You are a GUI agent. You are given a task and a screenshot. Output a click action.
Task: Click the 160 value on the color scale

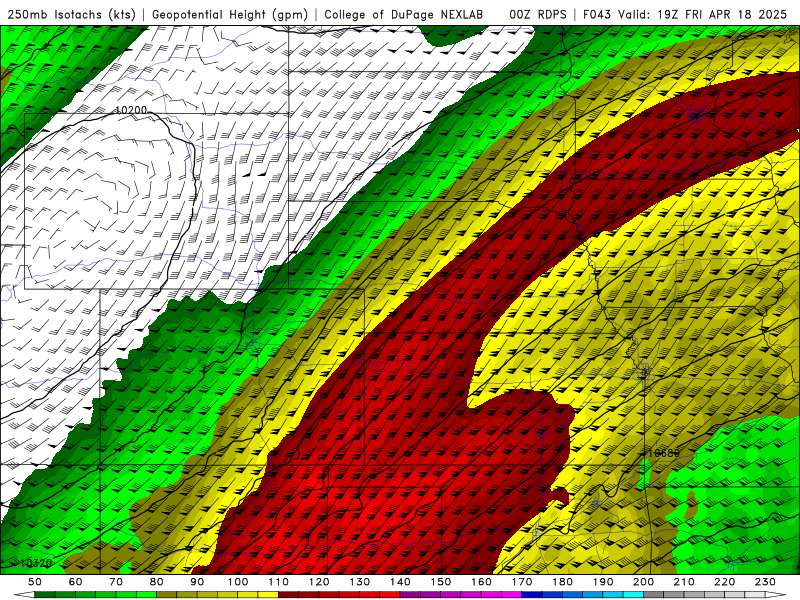481,582
